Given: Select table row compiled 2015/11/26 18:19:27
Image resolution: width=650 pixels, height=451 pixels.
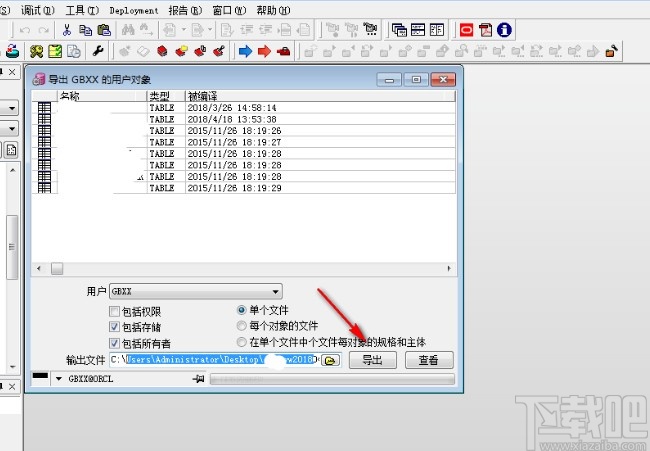Looking at the screenshot, I should pos(244,142).
